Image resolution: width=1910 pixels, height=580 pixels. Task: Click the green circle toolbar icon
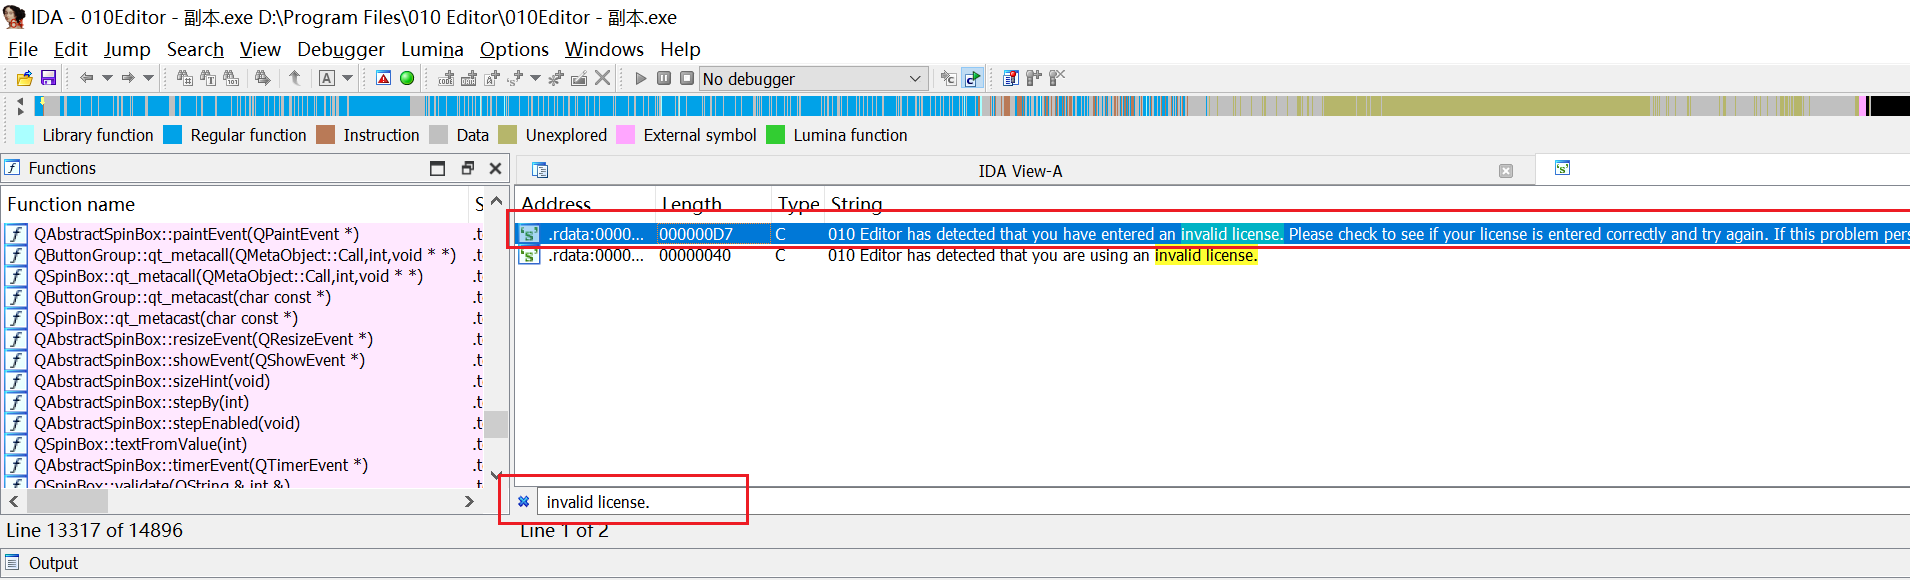point(407,78)
